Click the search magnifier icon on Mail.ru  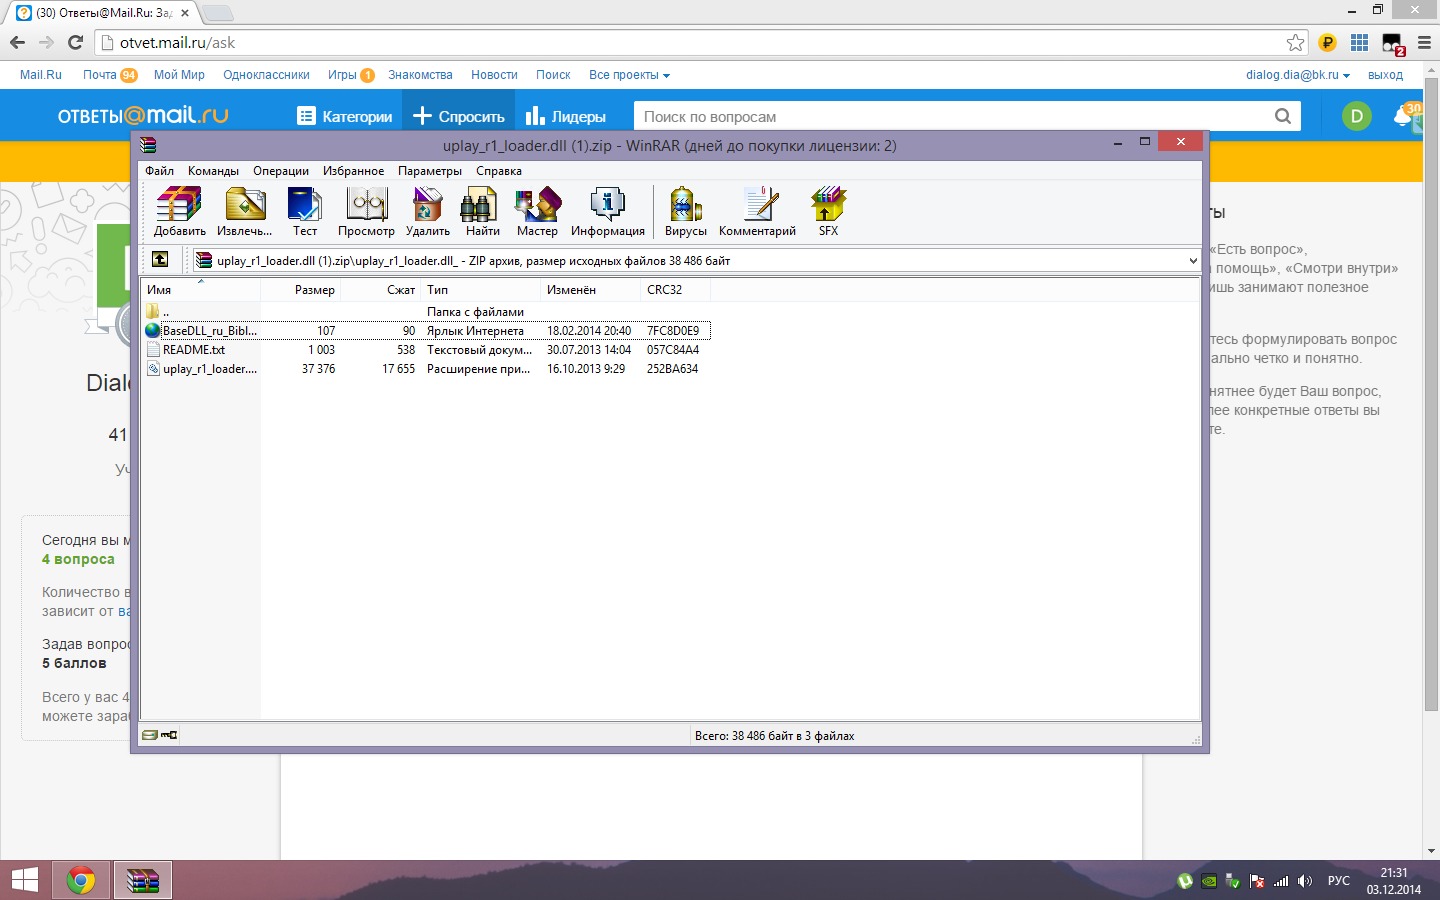click(1283, 116)
